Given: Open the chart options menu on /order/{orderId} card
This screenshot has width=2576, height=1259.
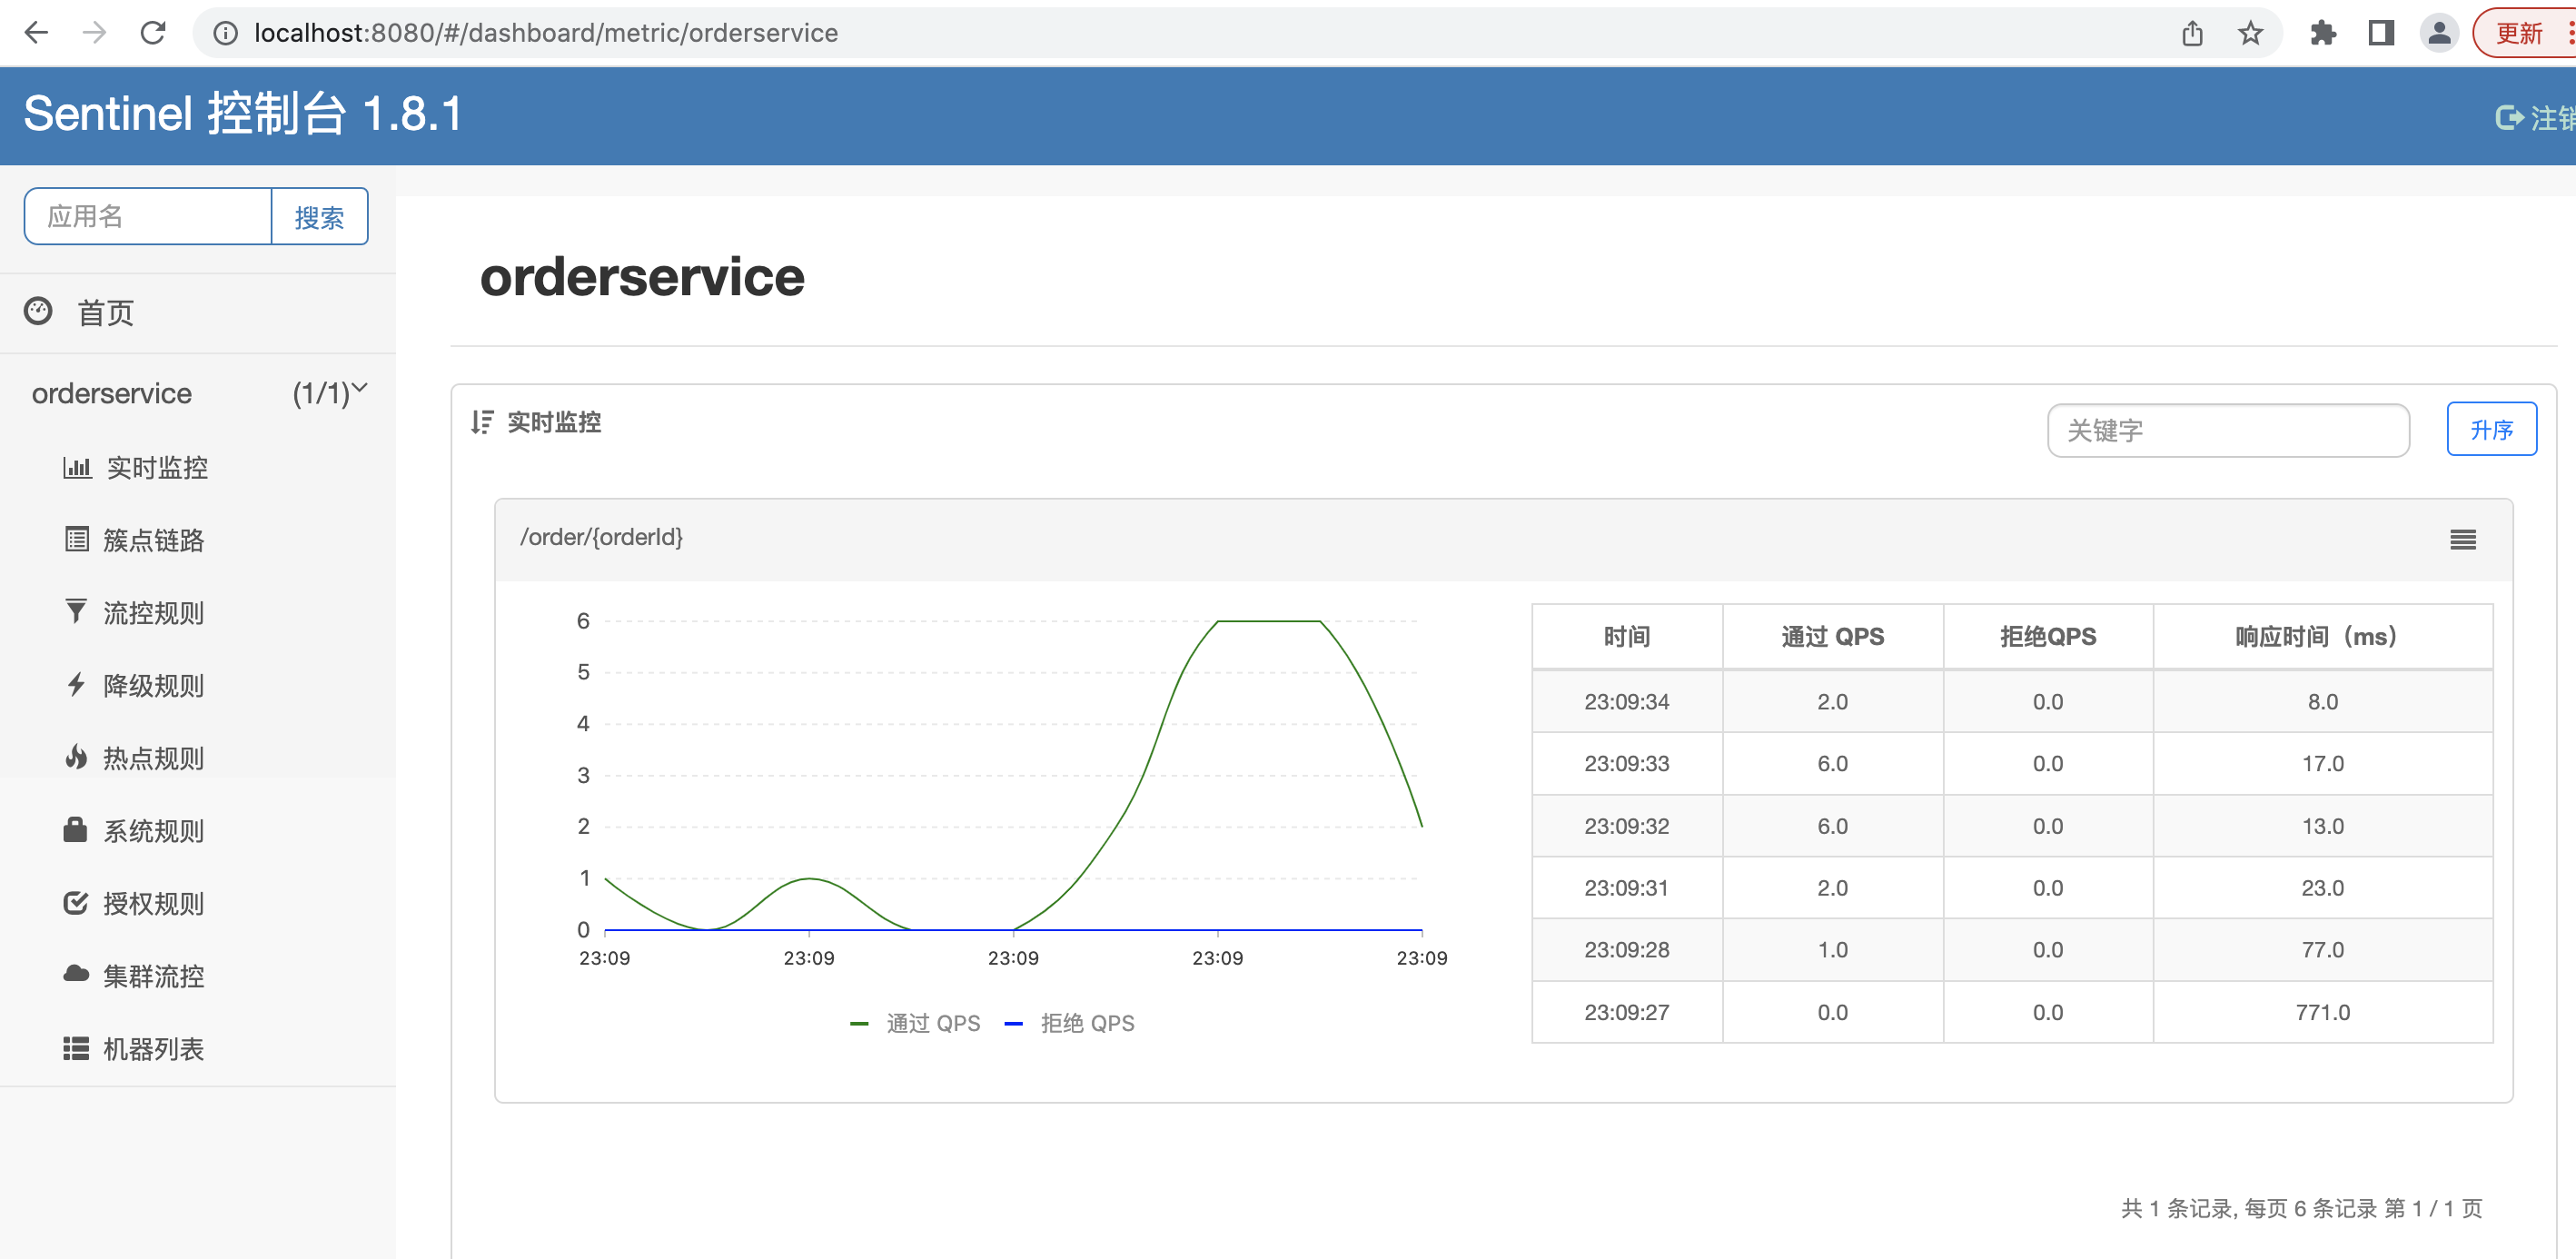Looking at the screenshot, I should 2462,539.
